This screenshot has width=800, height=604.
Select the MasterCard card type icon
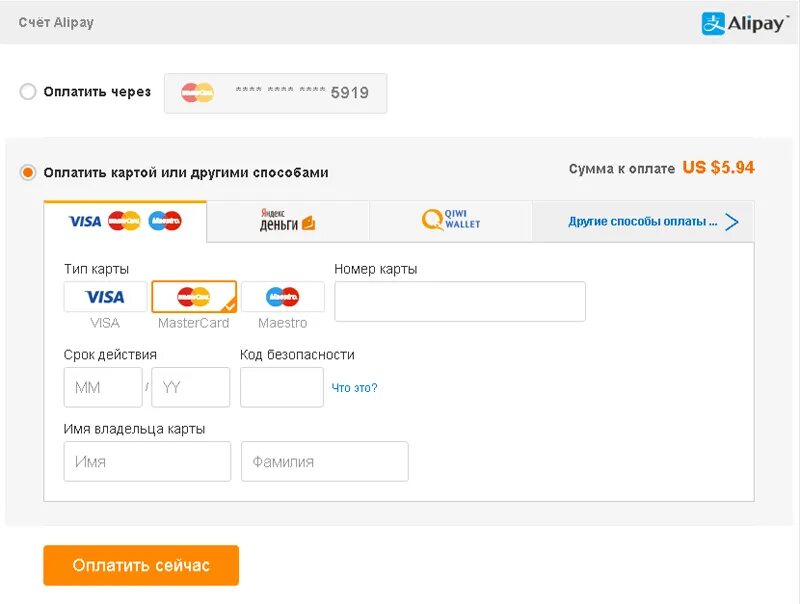[194, 297]
